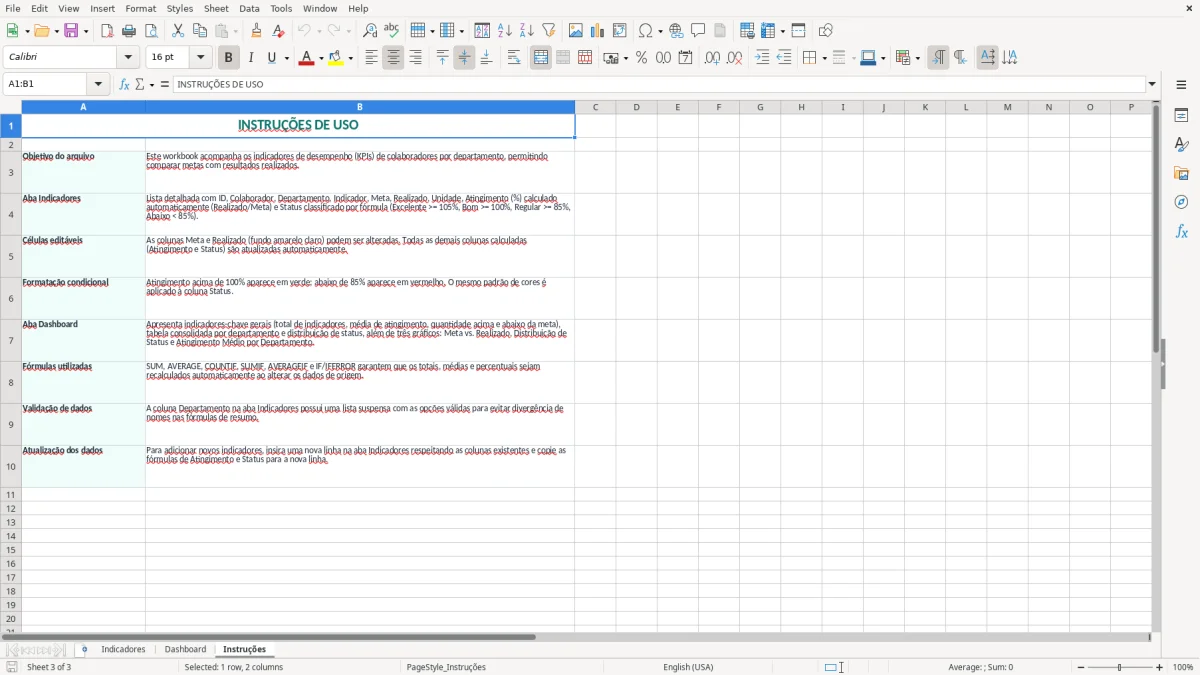Toggle Align Left

pyautogui.click(x=371, y=58)
